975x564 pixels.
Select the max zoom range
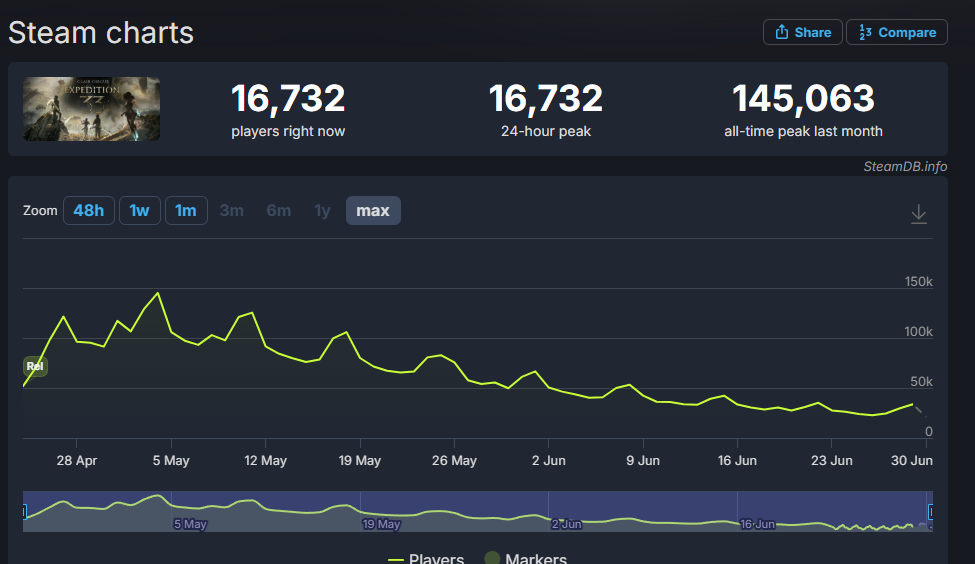click(x=373, y=211)
